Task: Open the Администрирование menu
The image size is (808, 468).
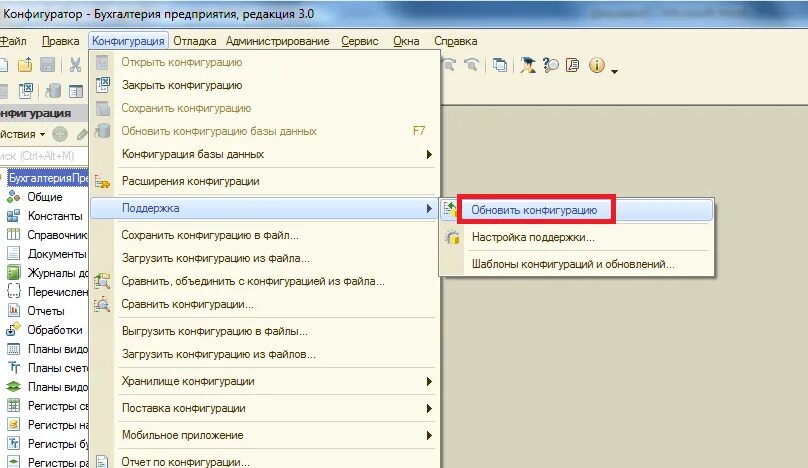Action: pyautogui.click(x=277, y=41)
